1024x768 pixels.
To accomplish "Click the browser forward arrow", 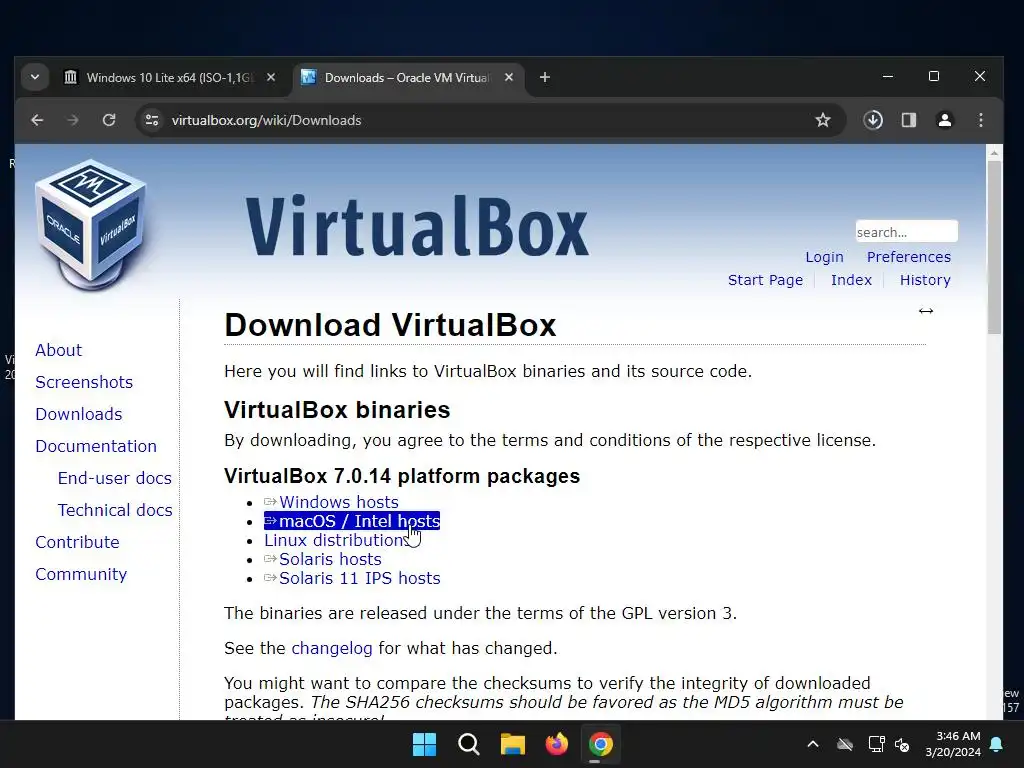I will tap(72, 120).
